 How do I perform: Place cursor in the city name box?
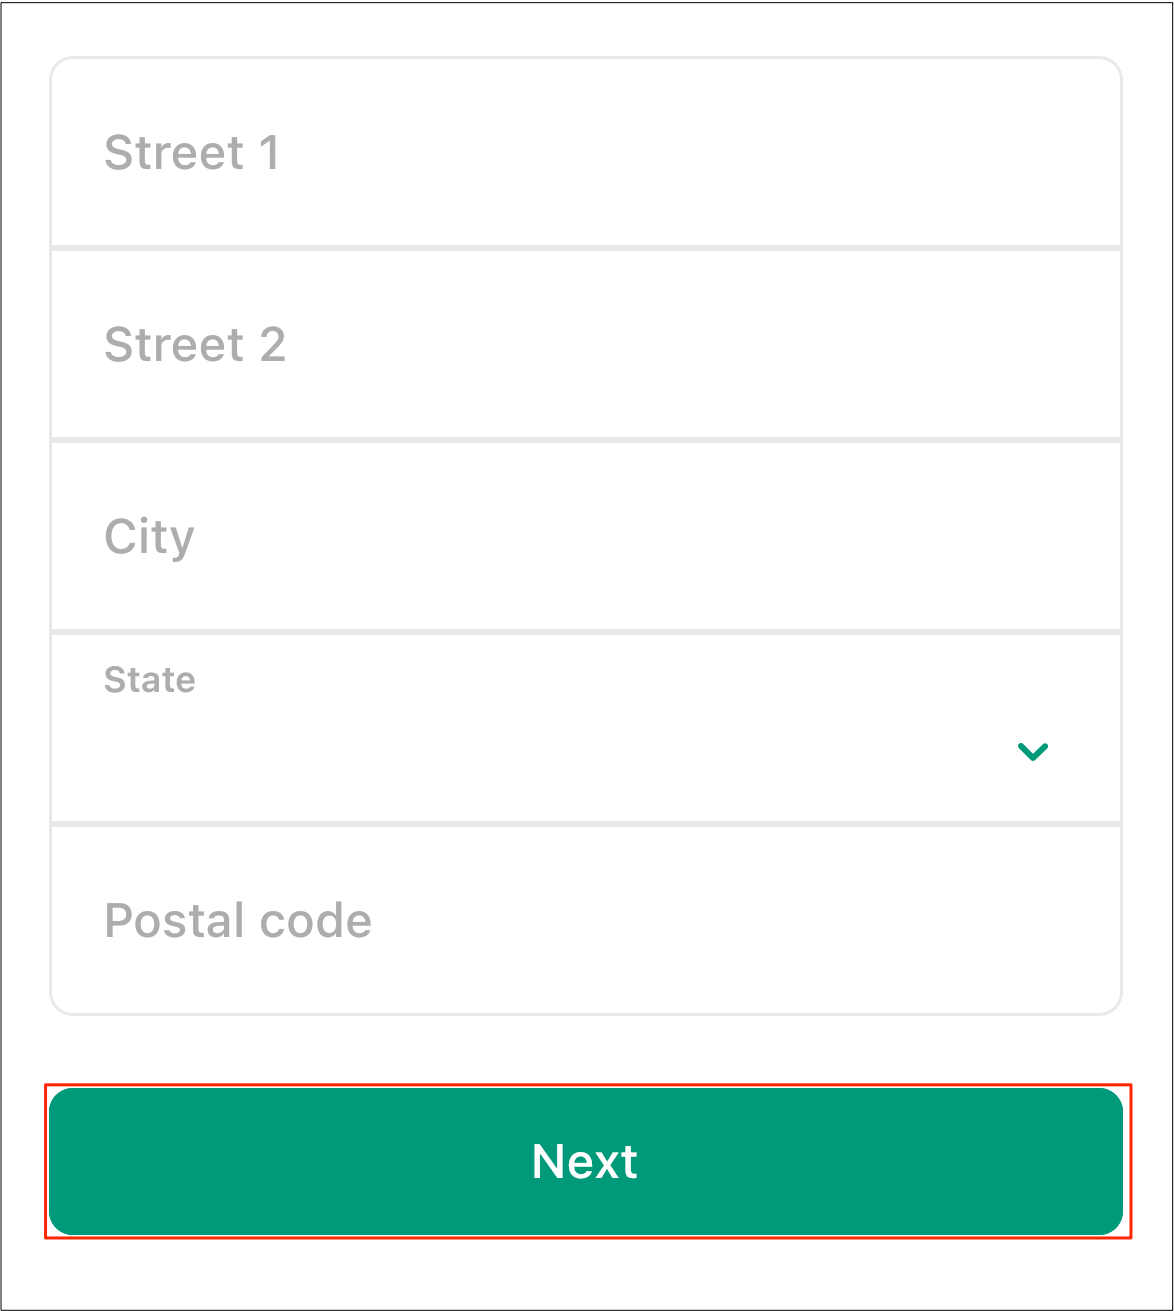(x=586, y=536)
